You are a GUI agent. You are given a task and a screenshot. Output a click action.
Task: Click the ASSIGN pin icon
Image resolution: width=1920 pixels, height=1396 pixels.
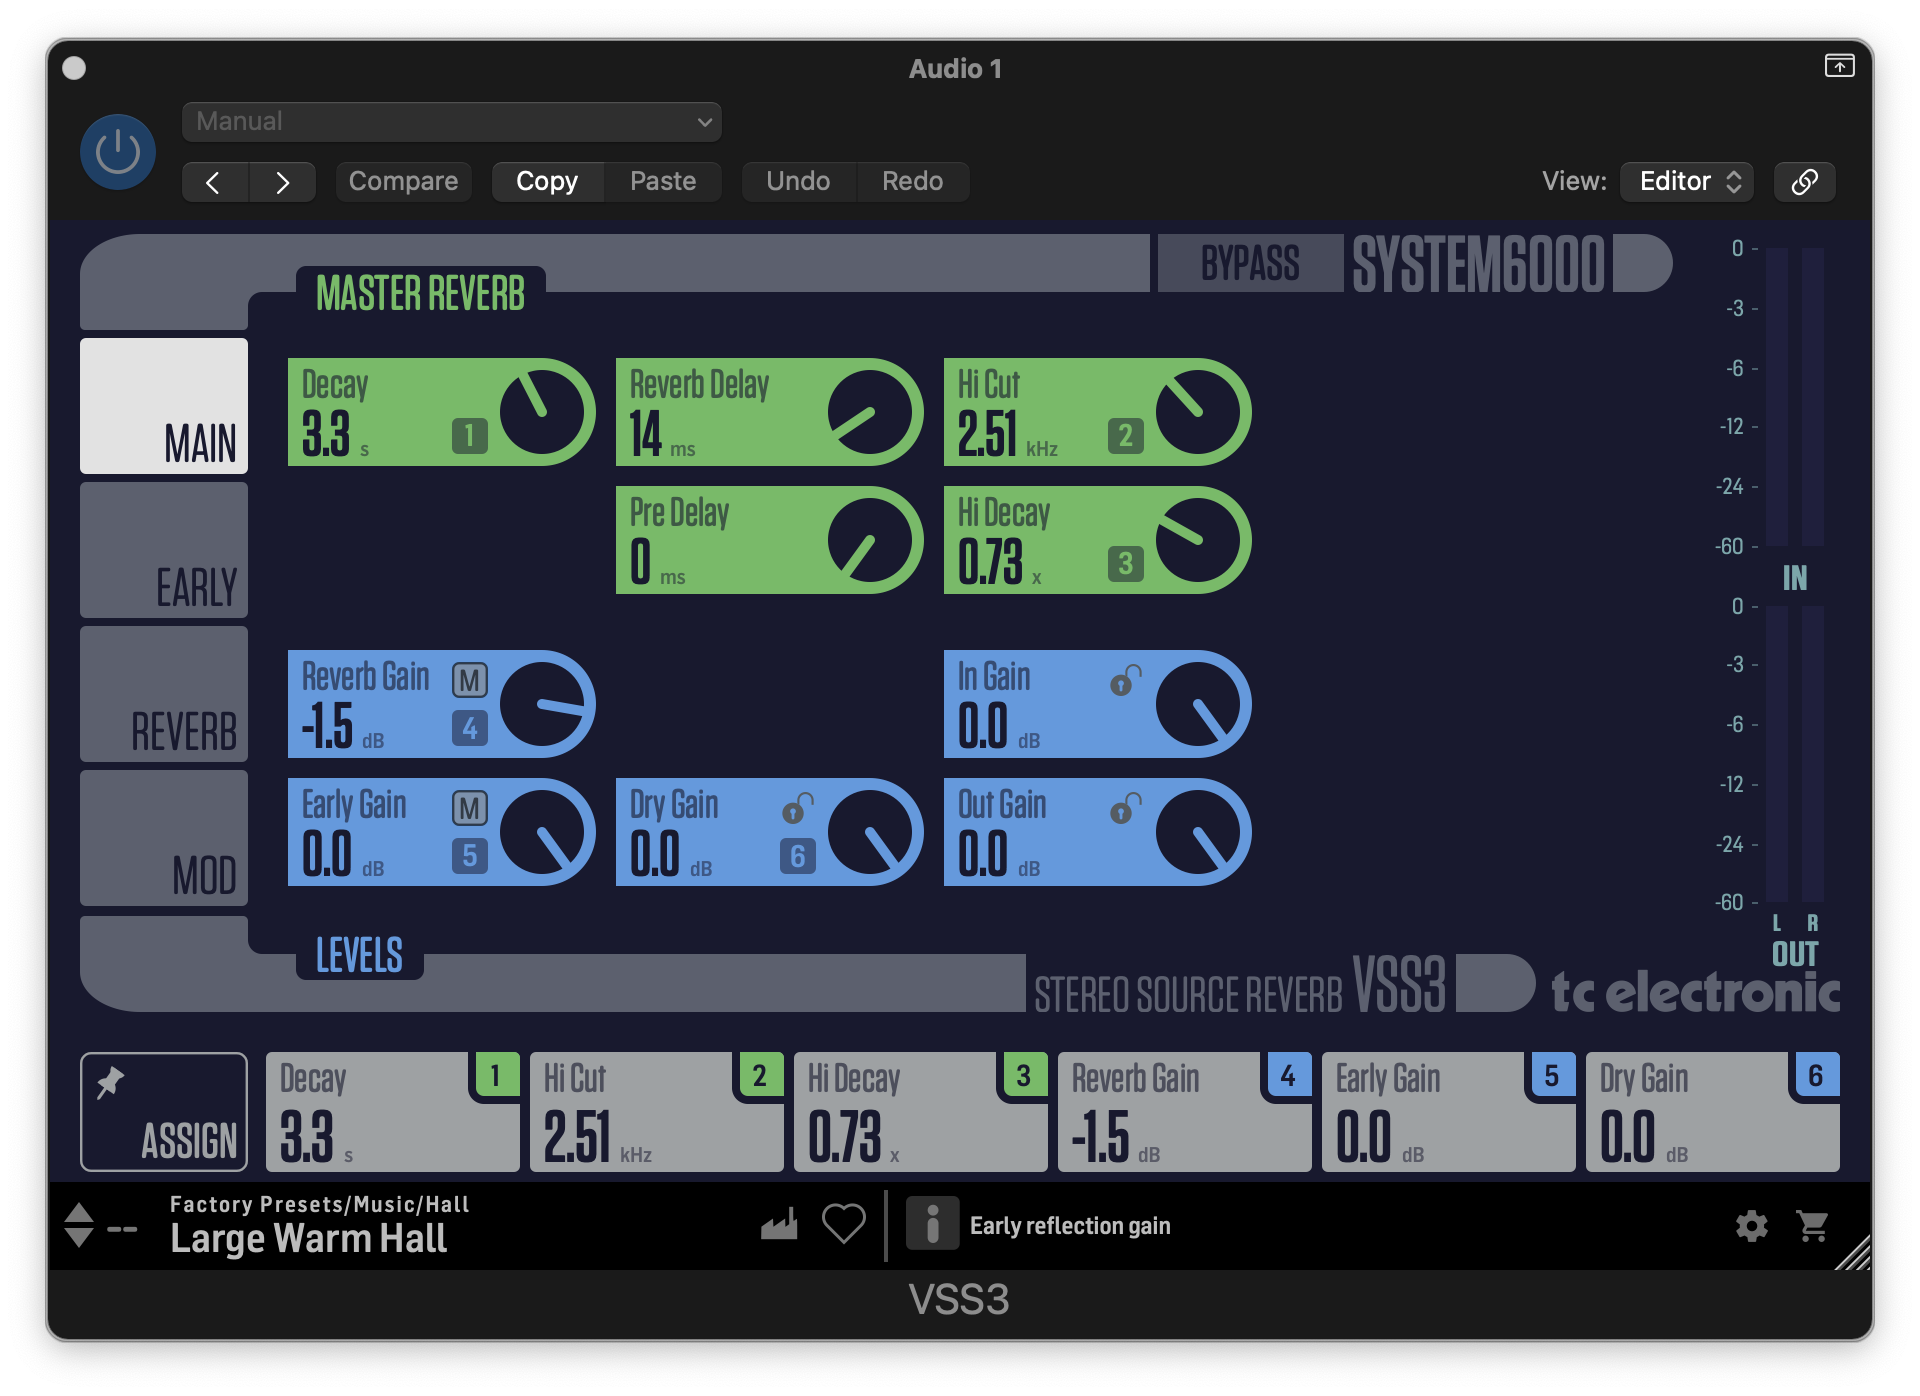pos(110,1080)
